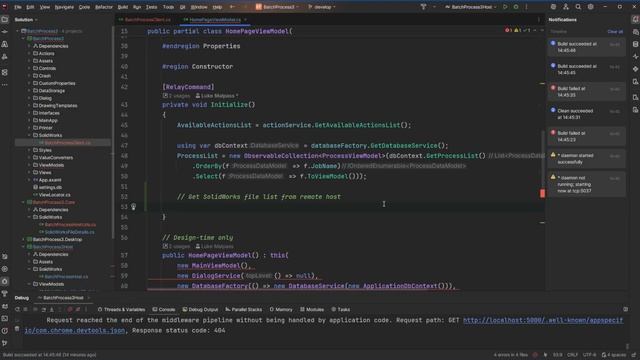Click the author hint above Initialize method
The image size is (640, 360).
[217, 96]
